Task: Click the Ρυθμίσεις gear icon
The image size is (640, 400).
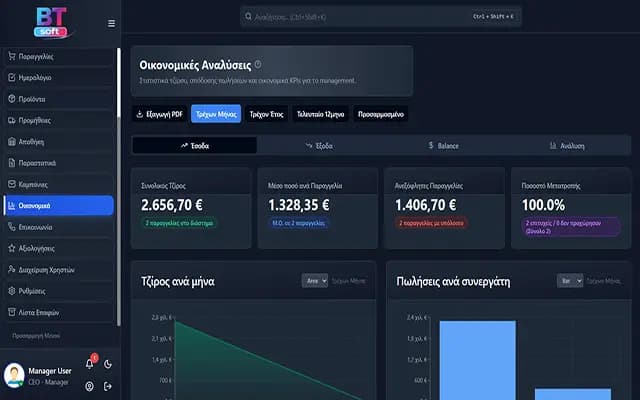Action: [x=12, y=291]
